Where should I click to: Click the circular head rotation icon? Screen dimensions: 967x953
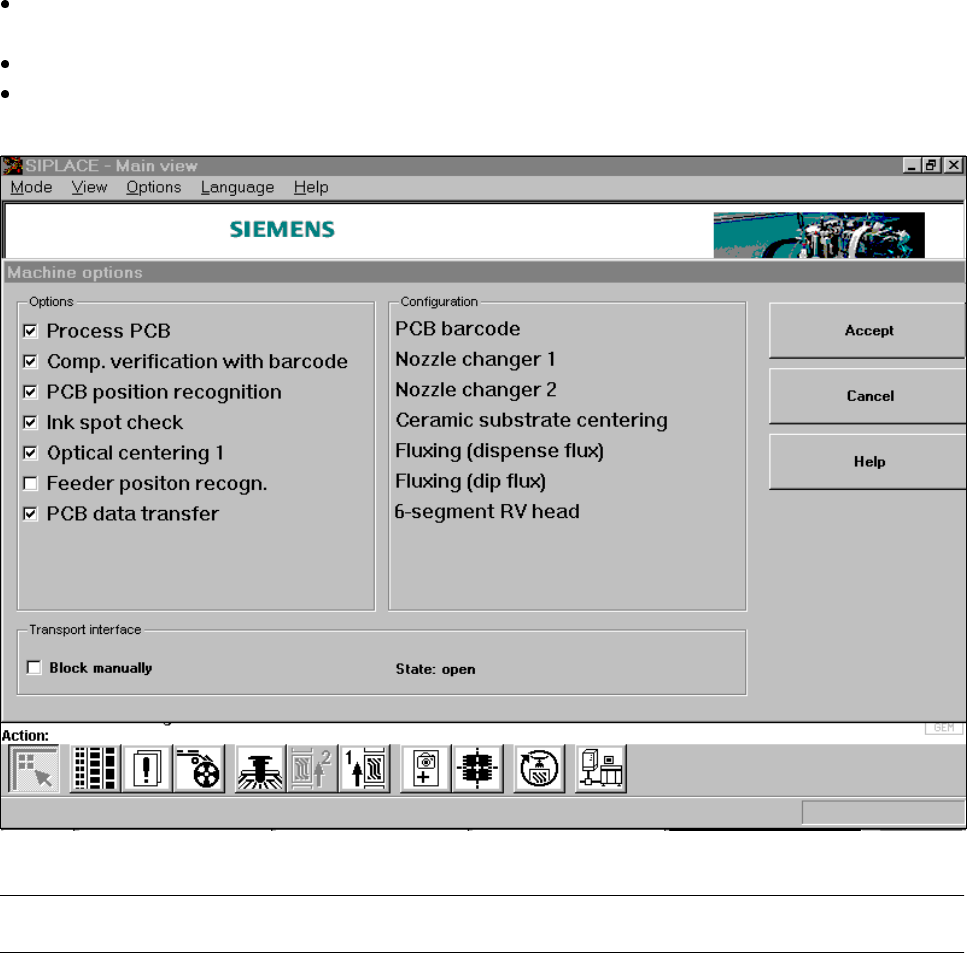(539, 769)
